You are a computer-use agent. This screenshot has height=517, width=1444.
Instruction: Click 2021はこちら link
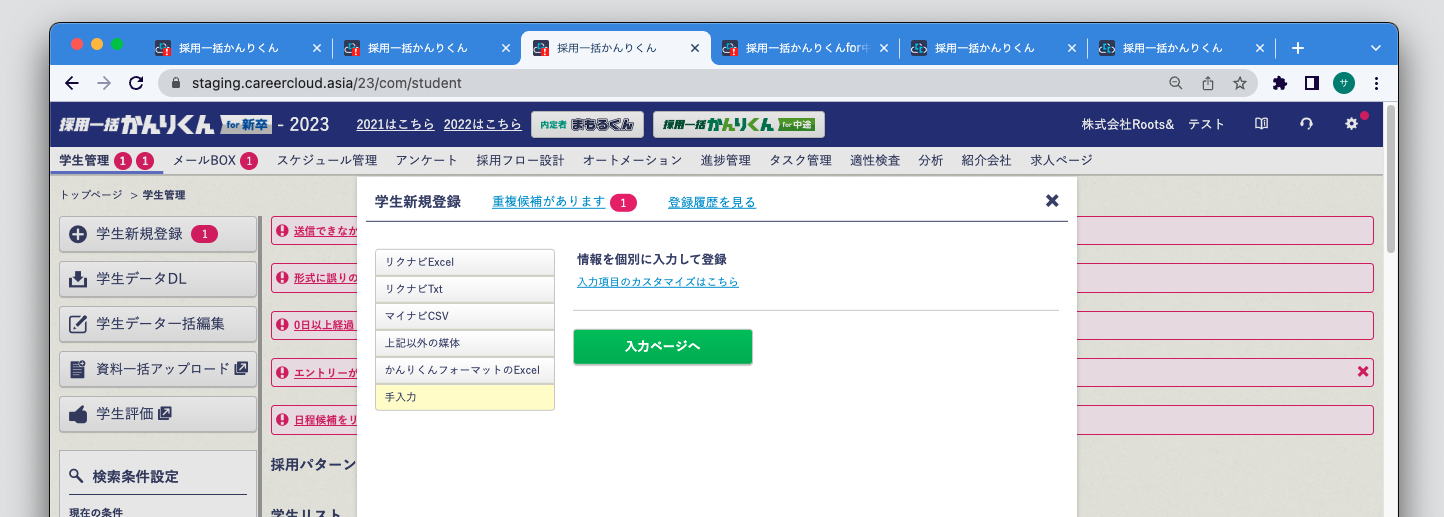pos(395,124)
